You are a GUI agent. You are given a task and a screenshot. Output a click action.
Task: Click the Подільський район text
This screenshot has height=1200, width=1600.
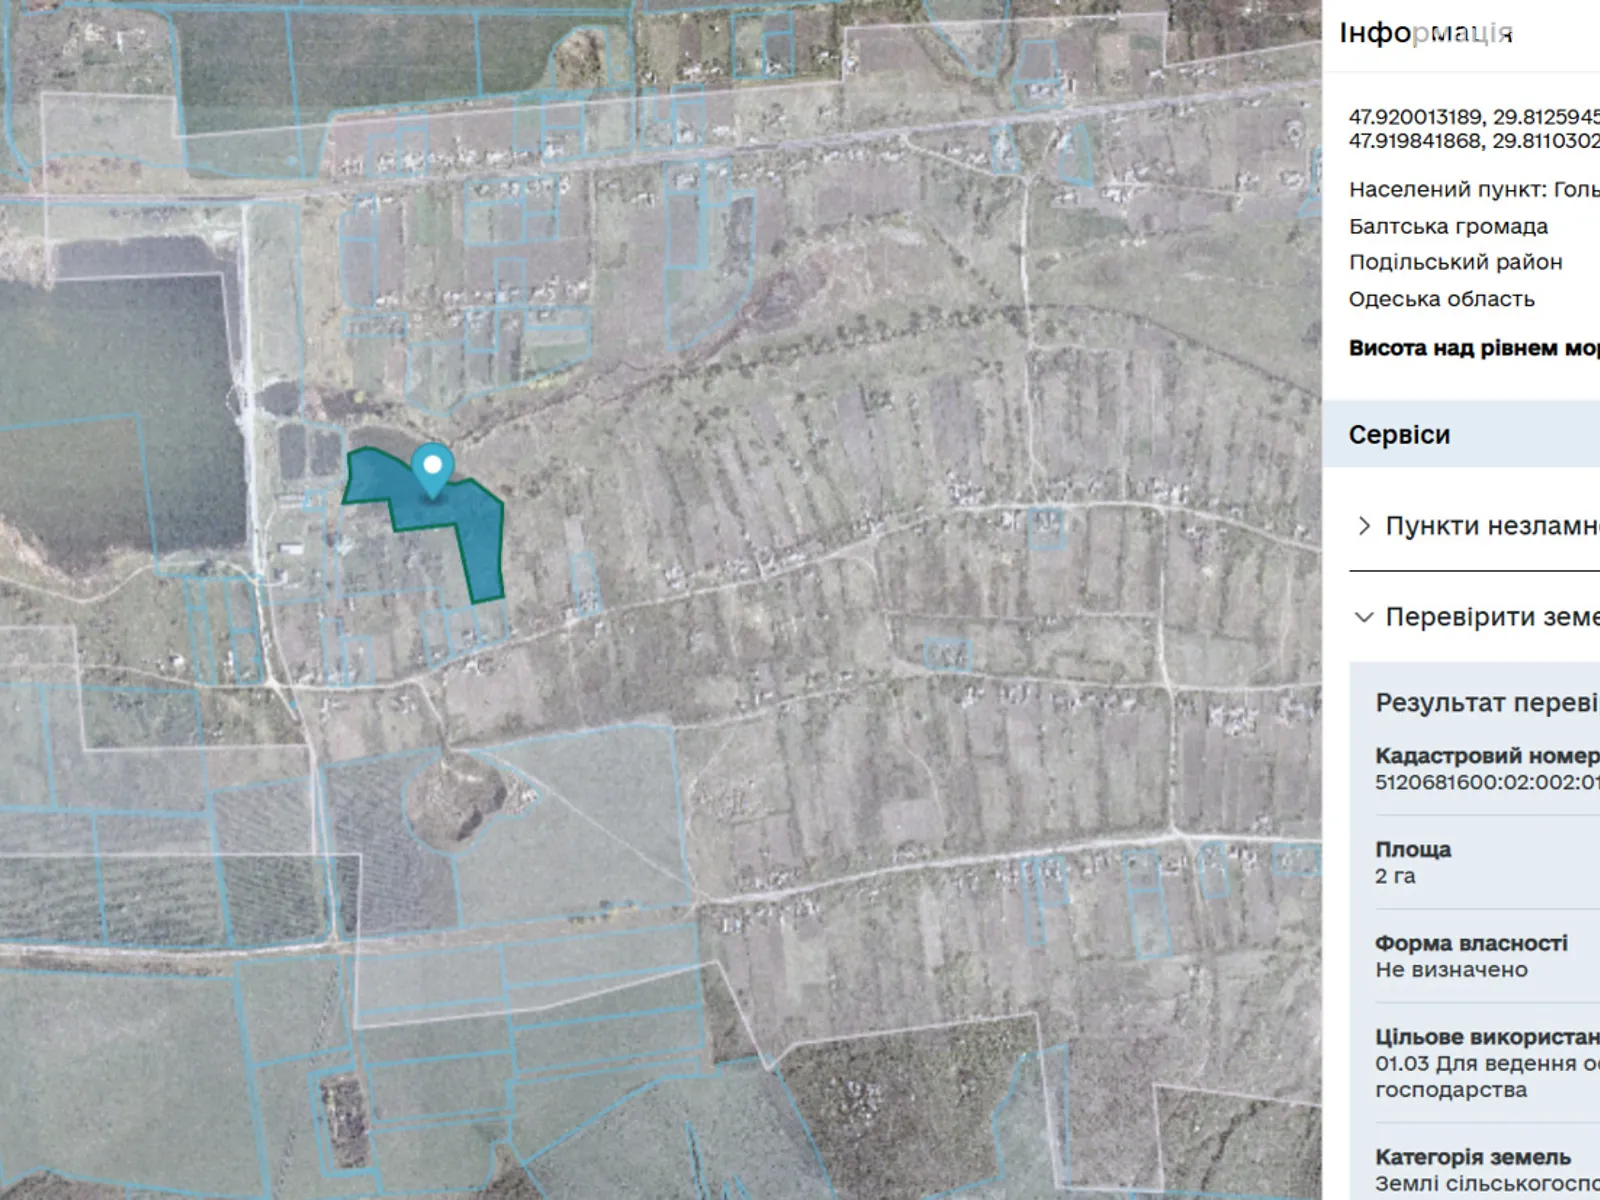1455,262
